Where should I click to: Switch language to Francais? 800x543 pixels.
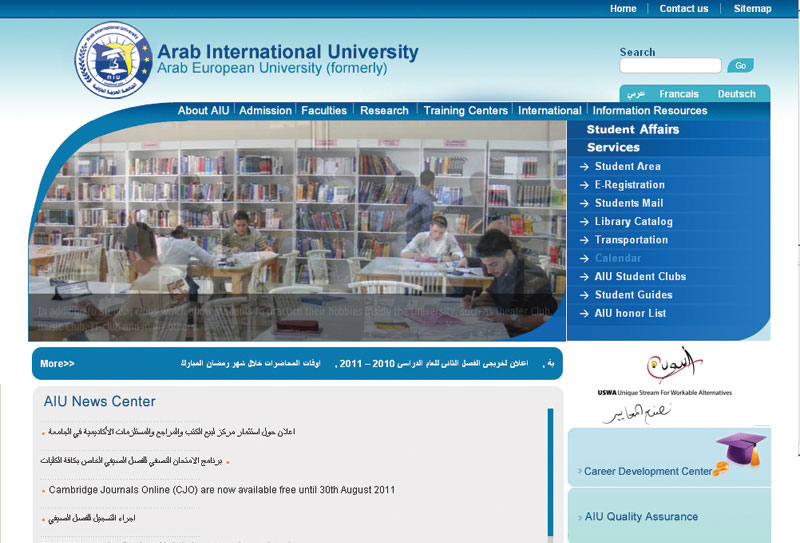(x=679, y=94)
